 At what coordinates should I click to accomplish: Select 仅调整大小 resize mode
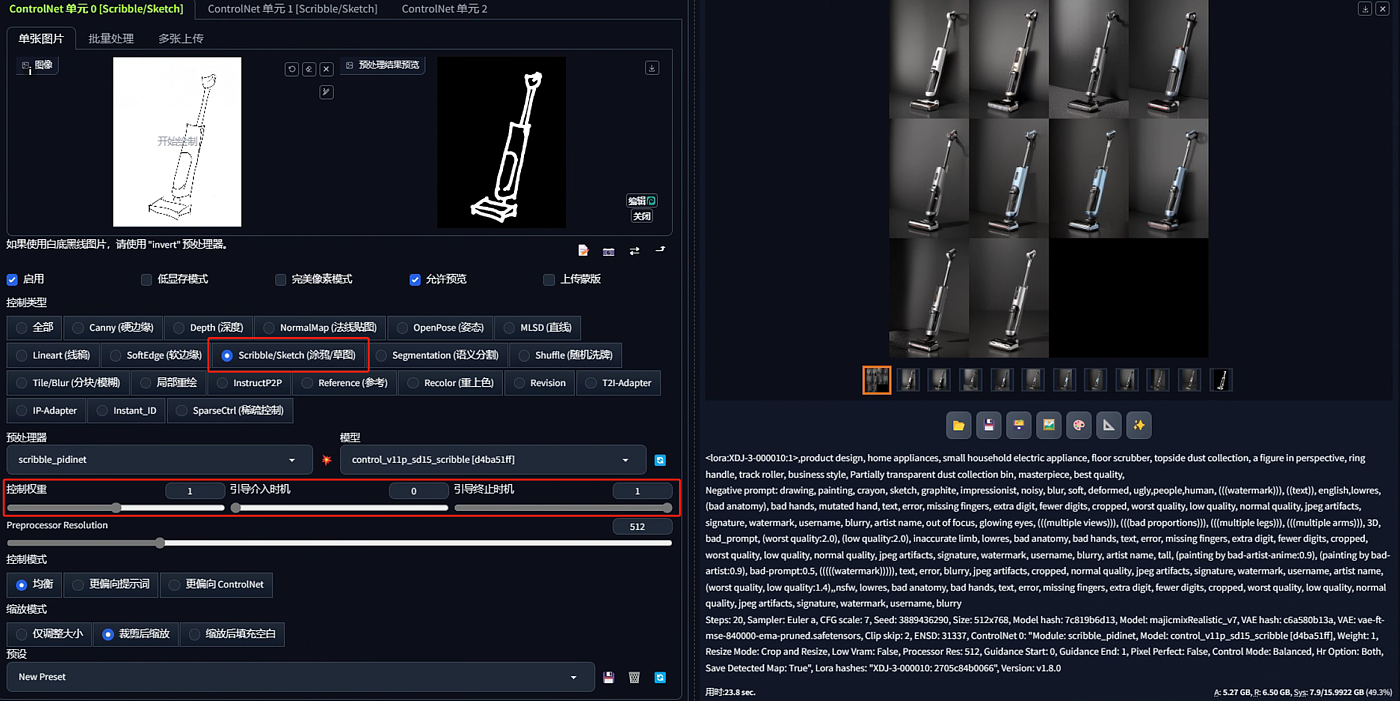coord(48,634)
